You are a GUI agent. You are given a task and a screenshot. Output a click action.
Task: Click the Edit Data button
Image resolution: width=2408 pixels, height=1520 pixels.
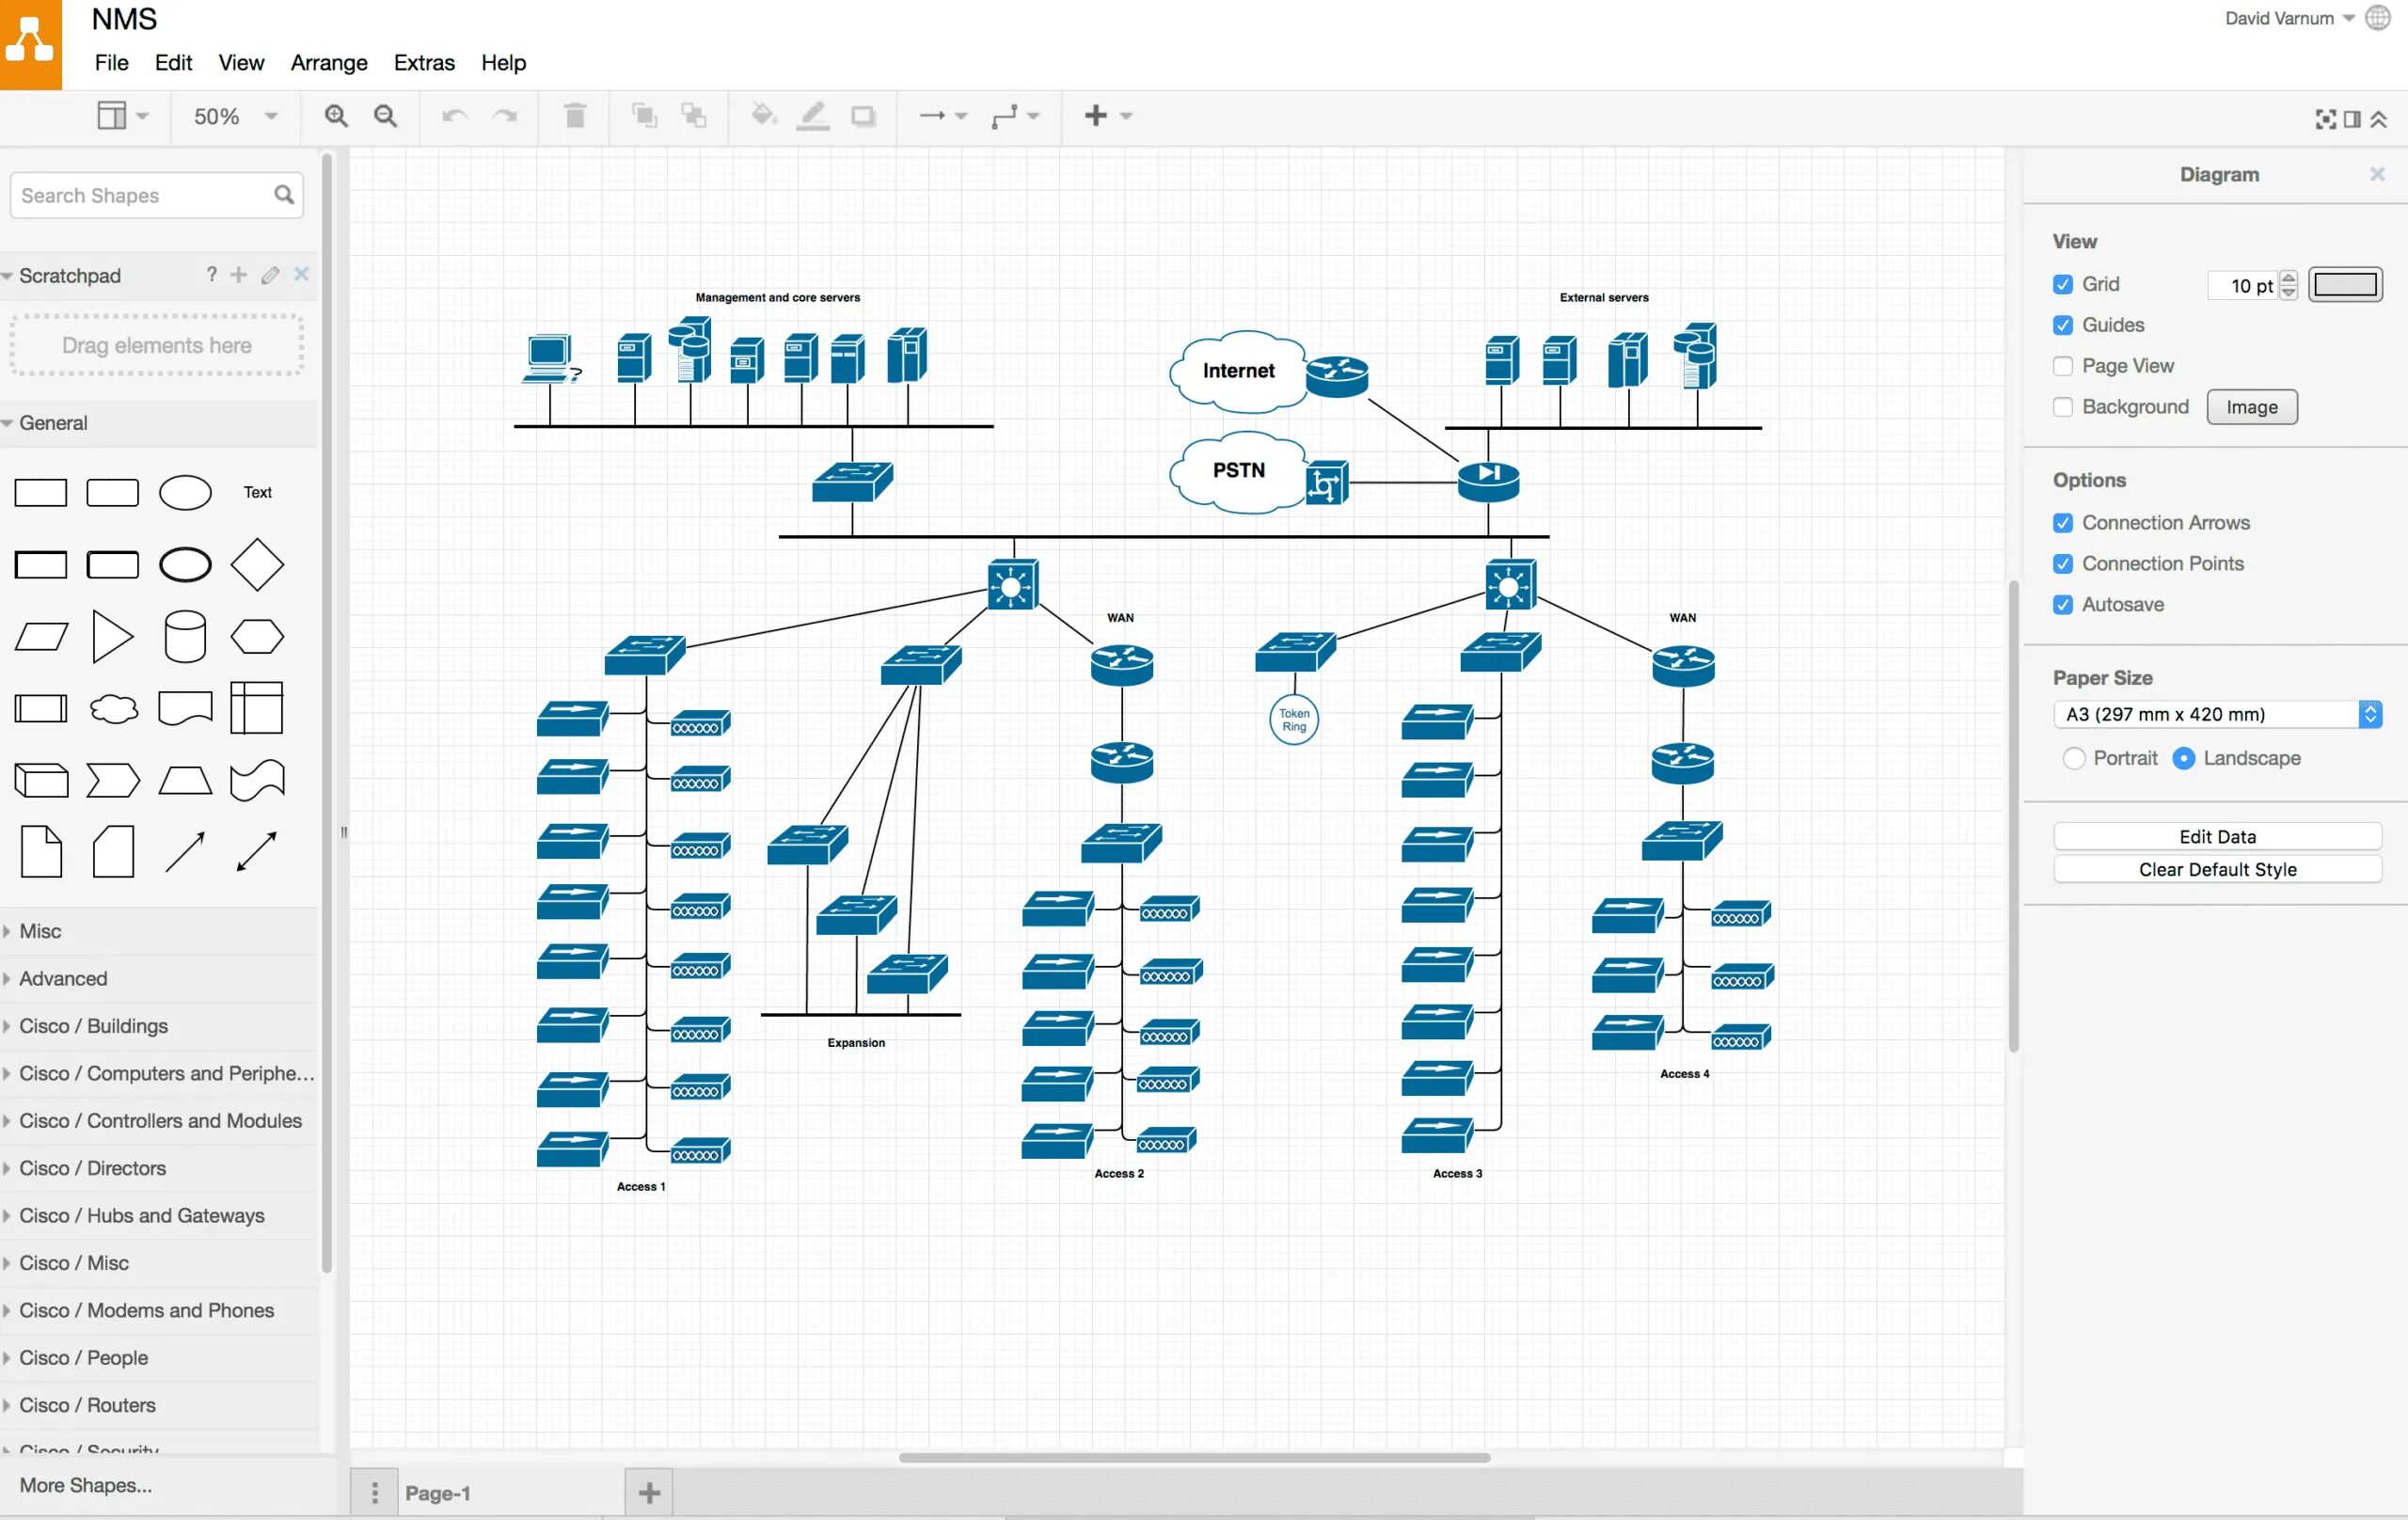(x=2216, y=836)
